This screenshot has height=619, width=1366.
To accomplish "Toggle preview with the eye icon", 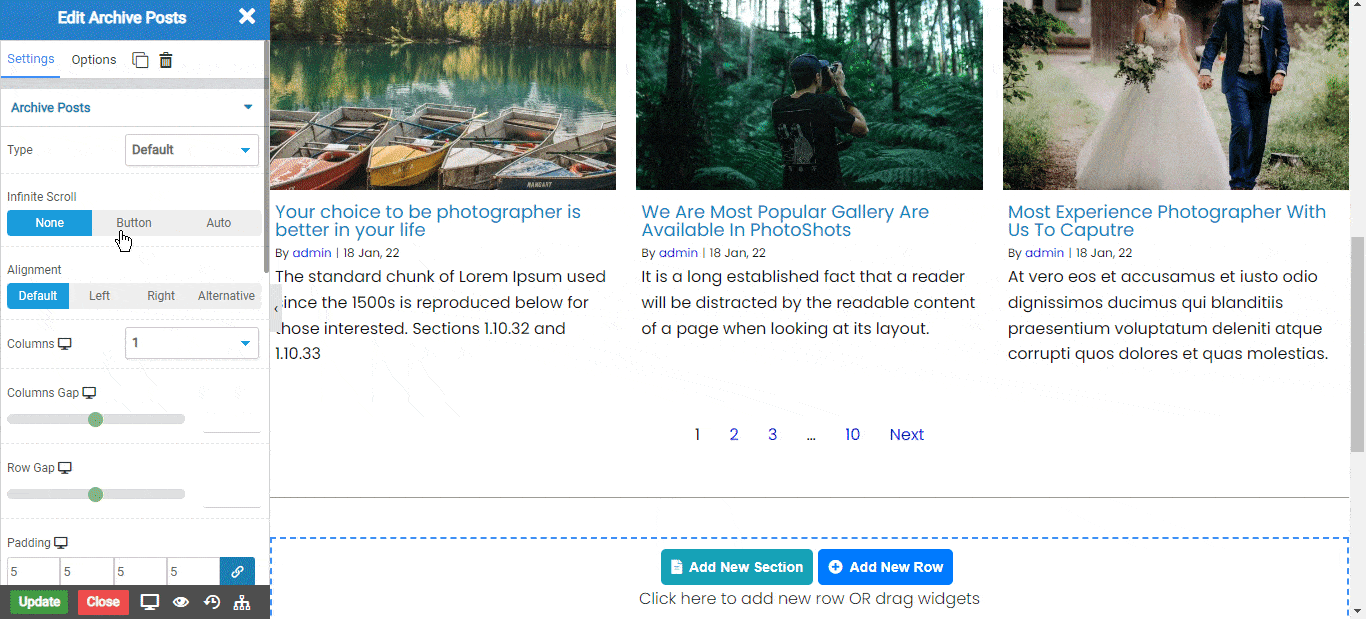I will click(x=181, y=602).
